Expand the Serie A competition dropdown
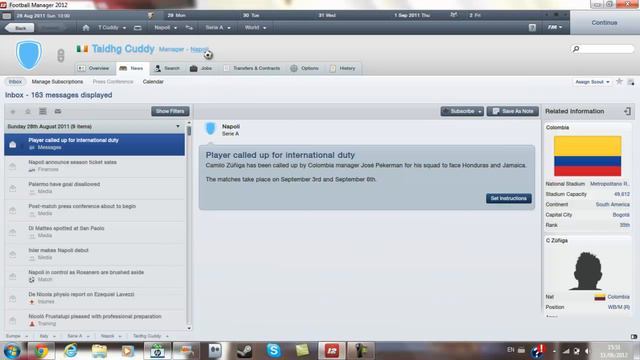Image resolution: width=640 pixels, height=360 pixels. coord(218,28)
